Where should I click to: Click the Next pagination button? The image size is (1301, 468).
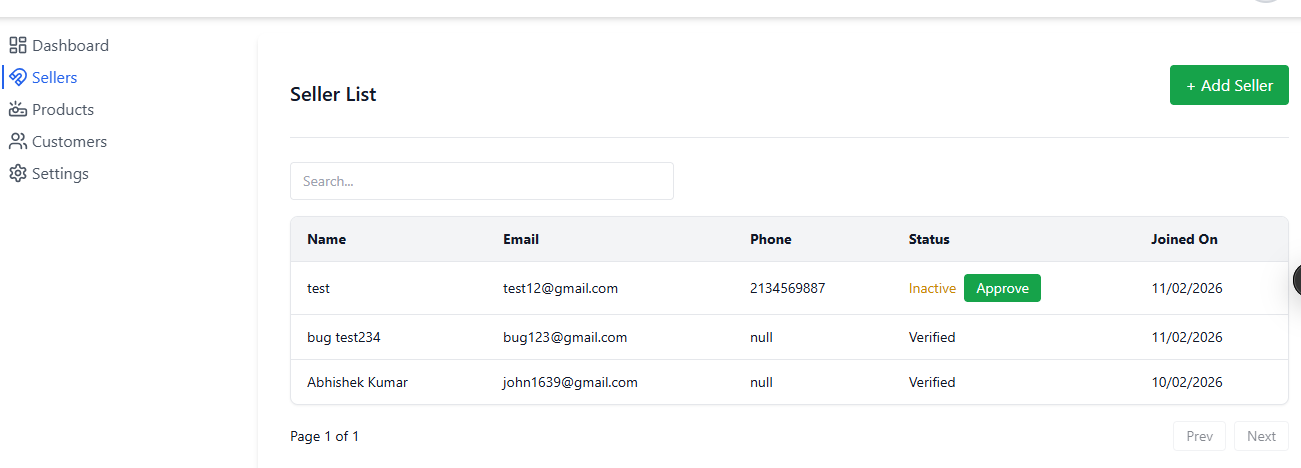click(1261, 436)
